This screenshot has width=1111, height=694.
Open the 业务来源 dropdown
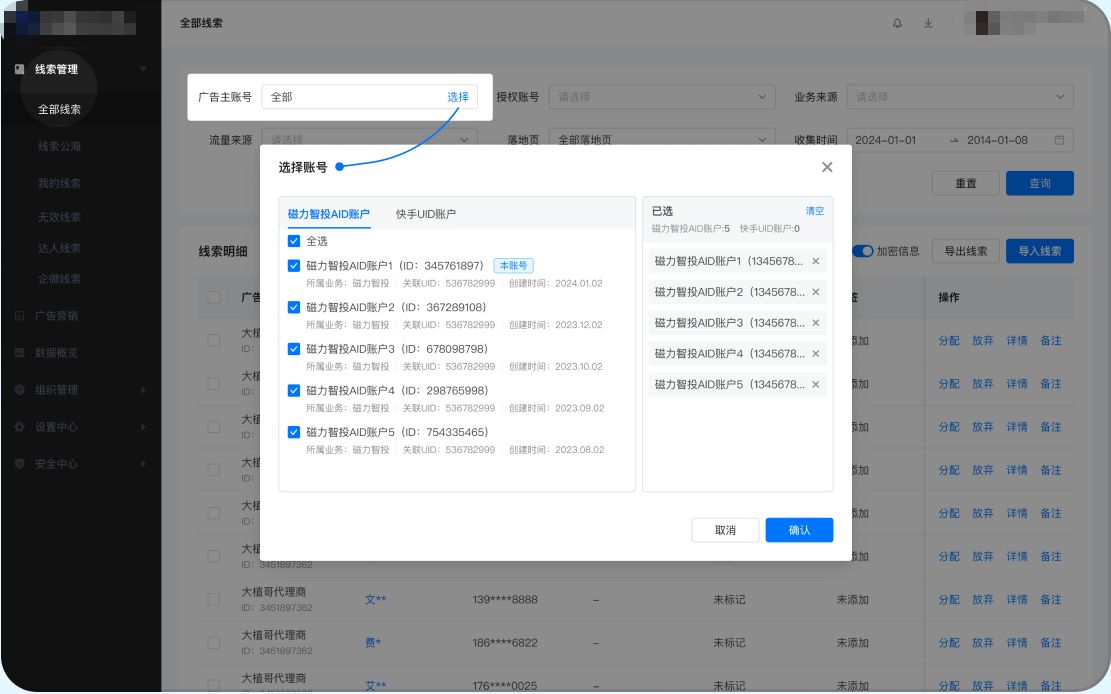pos(960,96)
